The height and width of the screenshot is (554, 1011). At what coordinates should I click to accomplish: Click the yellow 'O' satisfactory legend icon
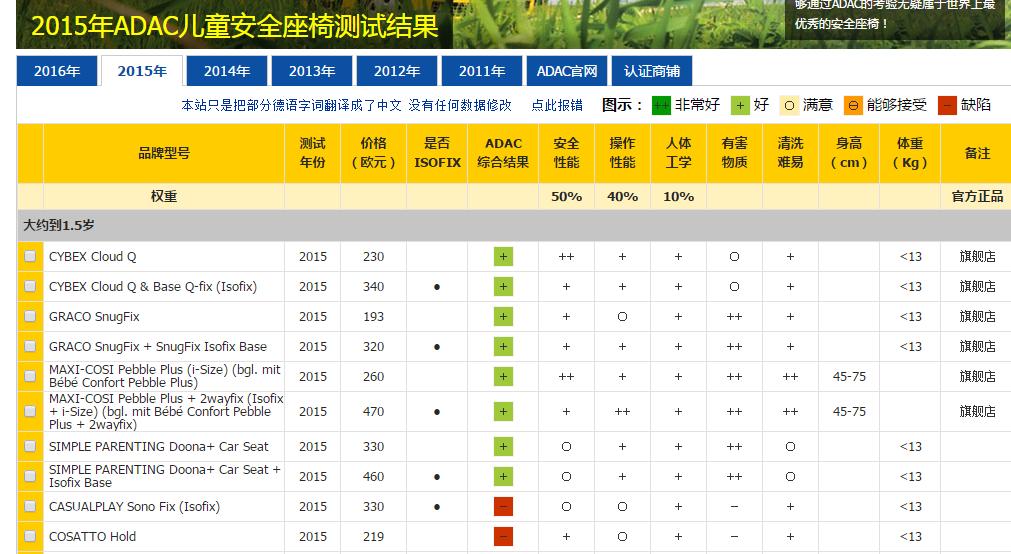pyautogui.click(x=789, y=105)
